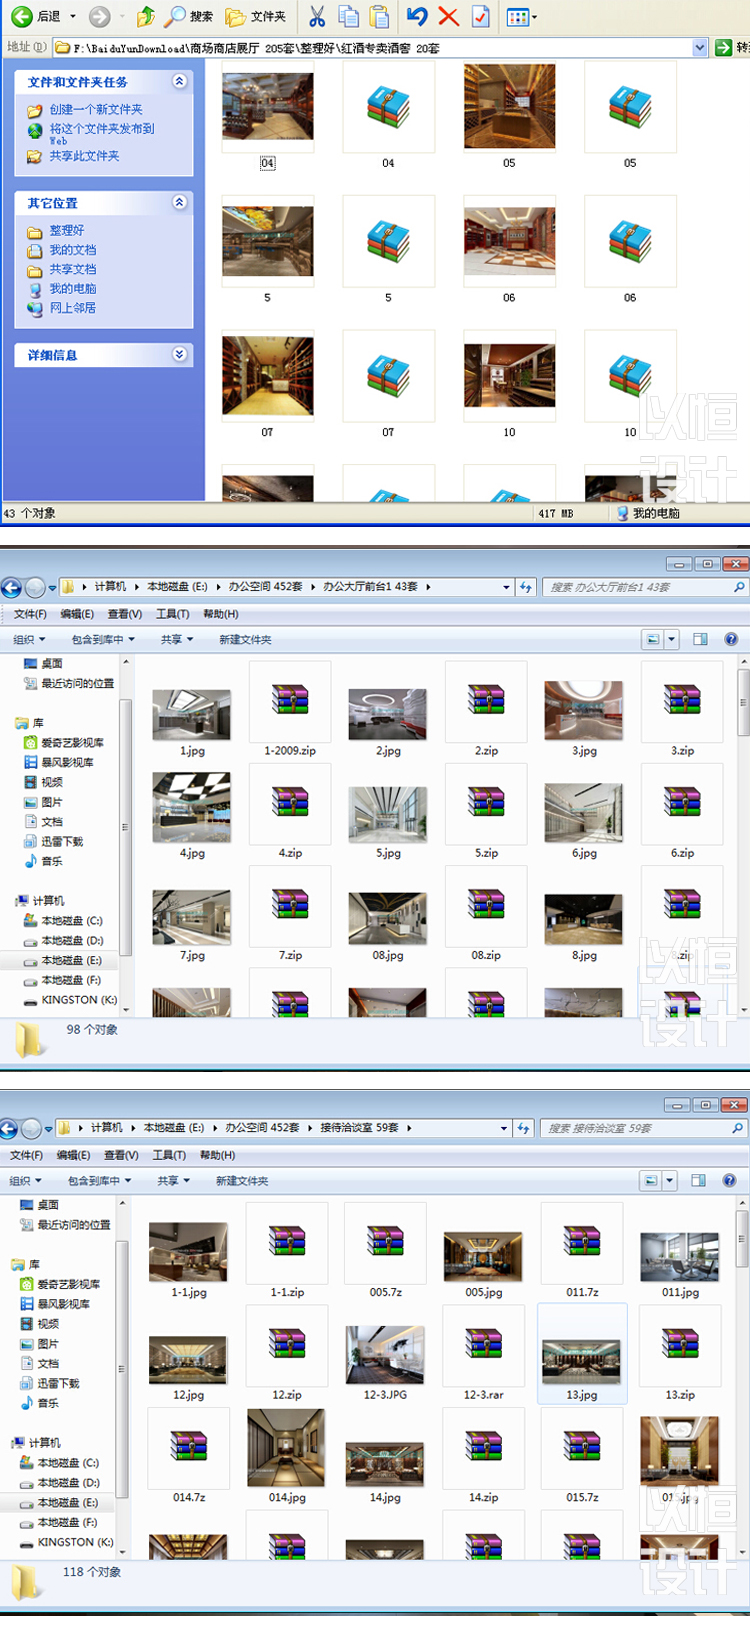Toggle the 文件夹 folders pane button
The width and height of the screenshot is (750, 1636).
point(256,17)
